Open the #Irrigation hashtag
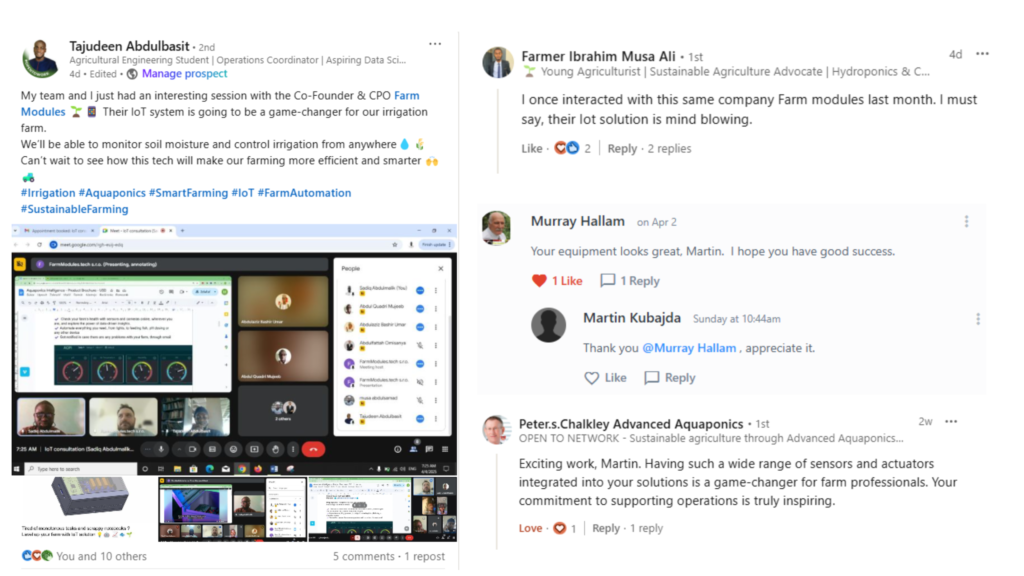 [x=48, y=193]
